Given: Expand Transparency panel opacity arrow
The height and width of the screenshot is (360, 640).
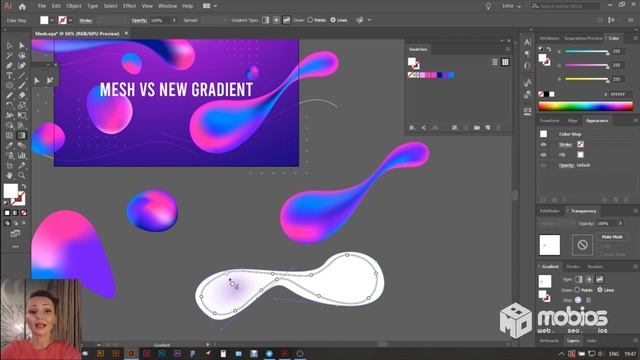Looking at the screenshot, I should [620, 223].
